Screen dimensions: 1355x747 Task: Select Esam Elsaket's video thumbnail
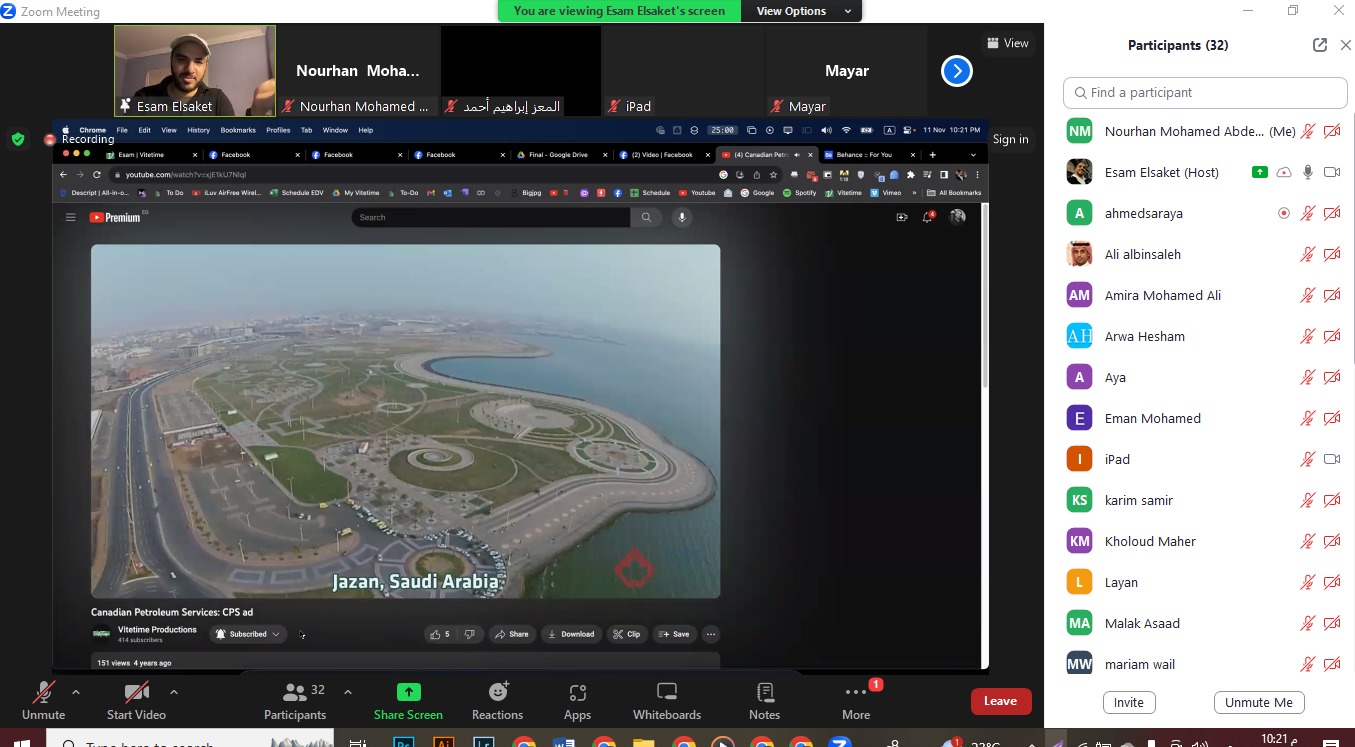click(195, 71)
